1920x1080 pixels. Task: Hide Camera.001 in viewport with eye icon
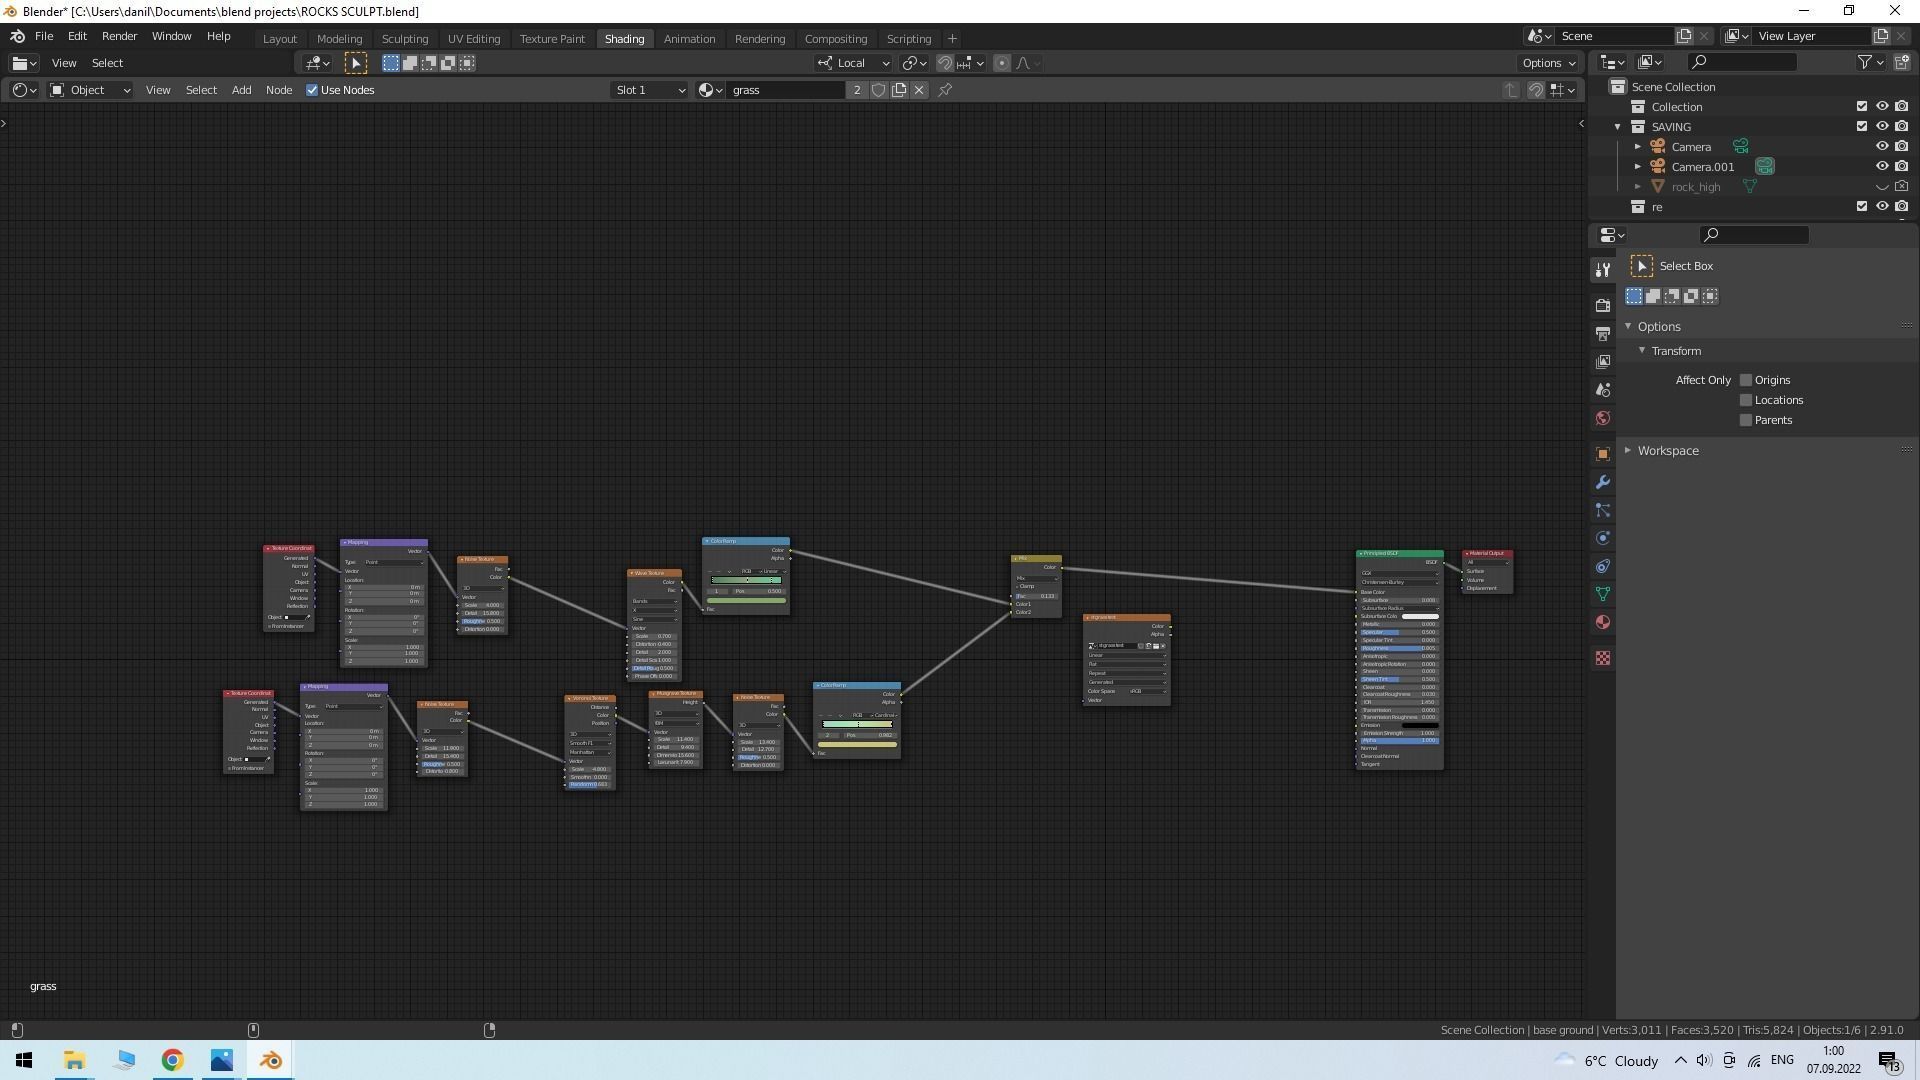[x=1881, y=166]
